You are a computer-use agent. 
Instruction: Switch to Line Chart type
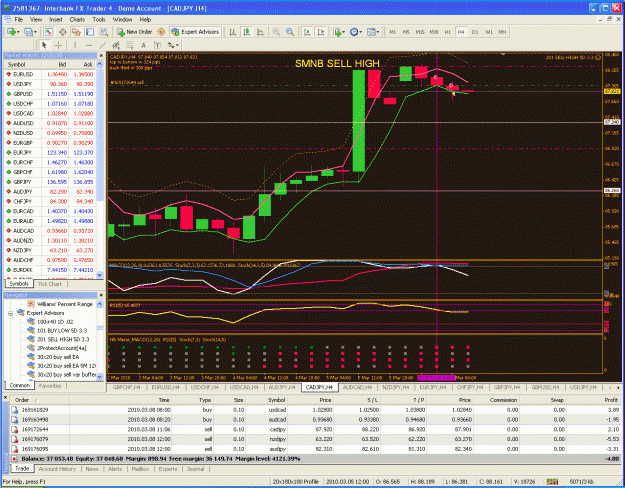tap(260, 32)
